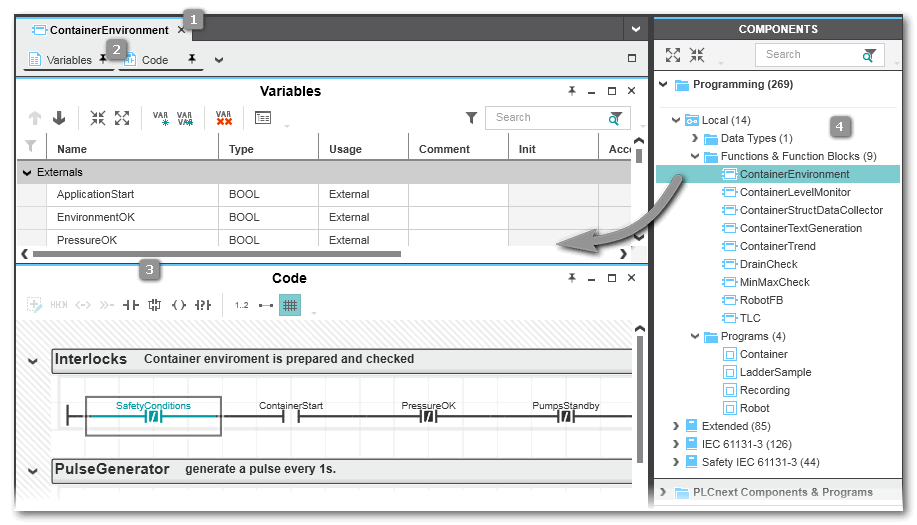The image size is (917, 525).
Task: Collapse all rows in Variables toolbar
Action: point(97,118)
